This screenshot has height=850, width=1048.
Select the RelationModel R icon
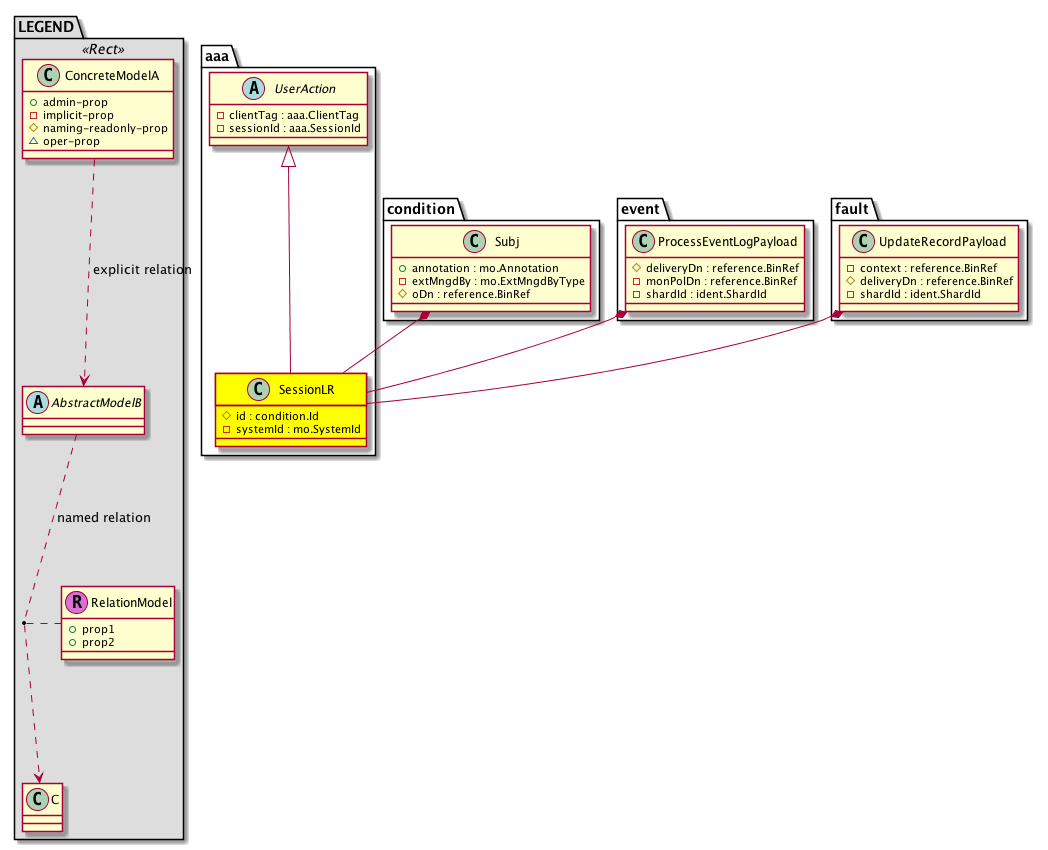pos(77,602)
